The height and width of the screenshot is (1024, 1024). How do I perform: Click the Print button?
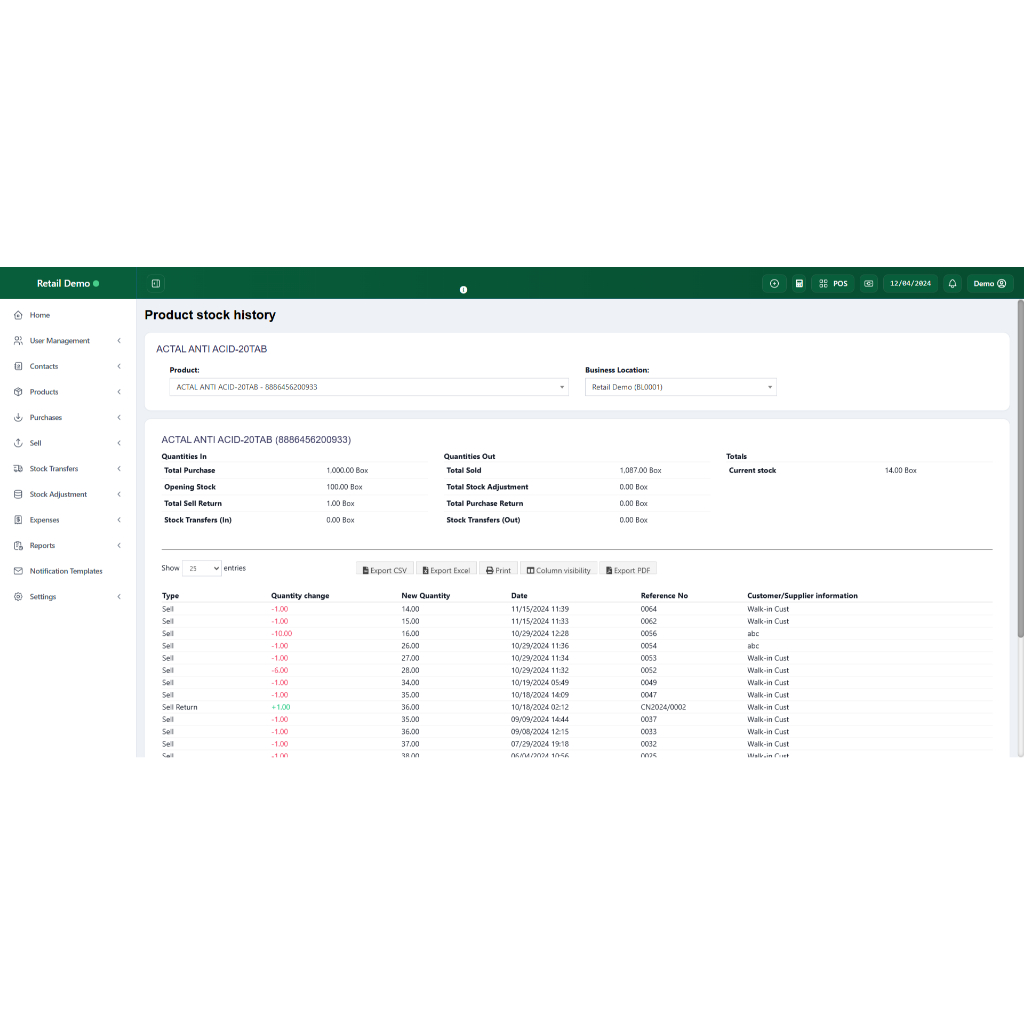pos(498,570)
